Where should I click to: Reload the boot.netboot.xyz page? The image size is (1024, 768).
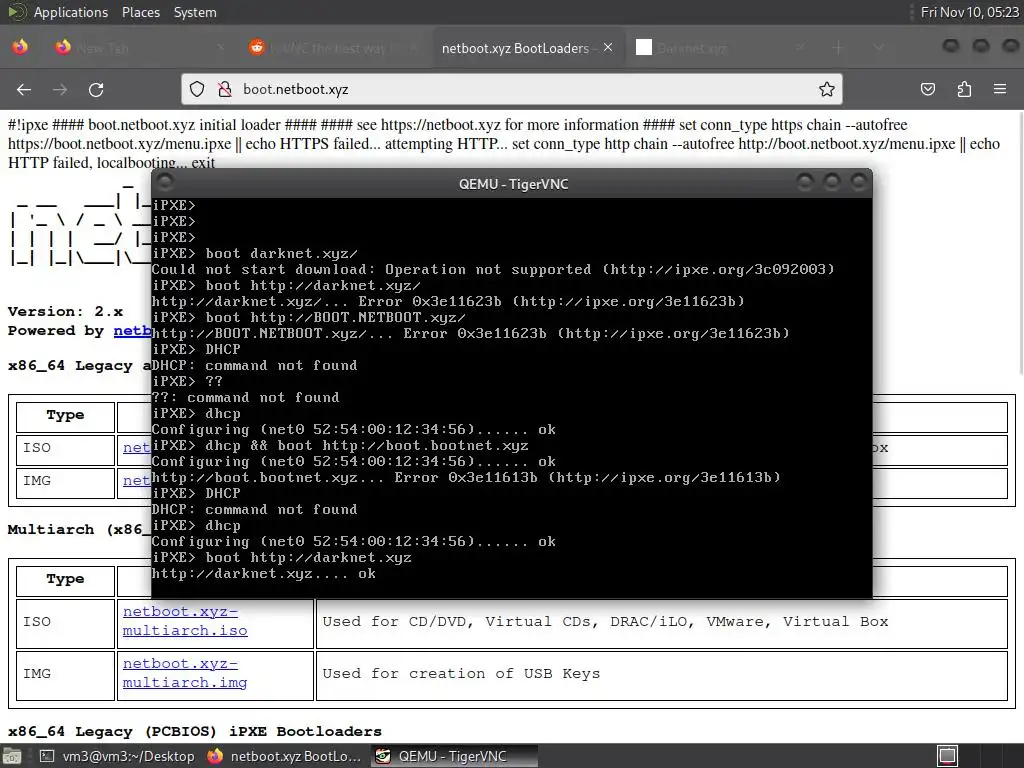tap(96, 89)
